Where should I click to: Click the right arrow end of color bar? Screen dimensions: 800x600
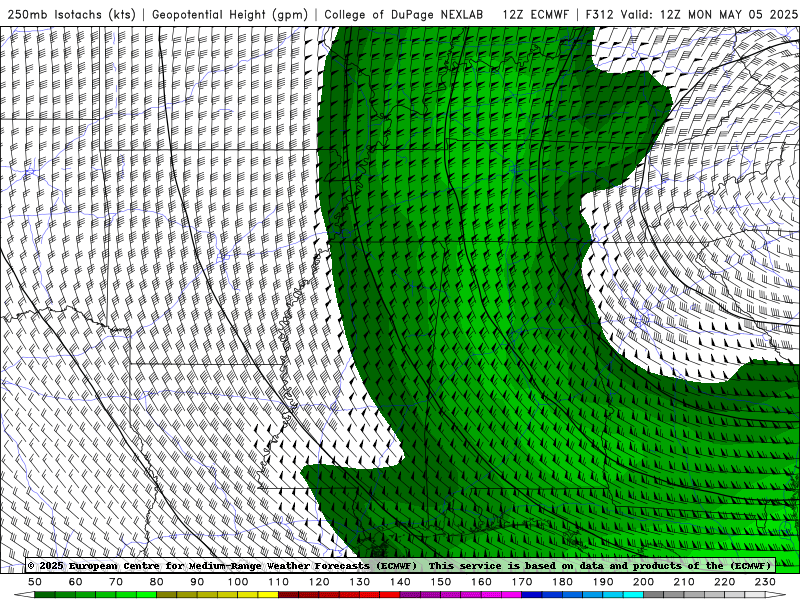pos(776,594)
